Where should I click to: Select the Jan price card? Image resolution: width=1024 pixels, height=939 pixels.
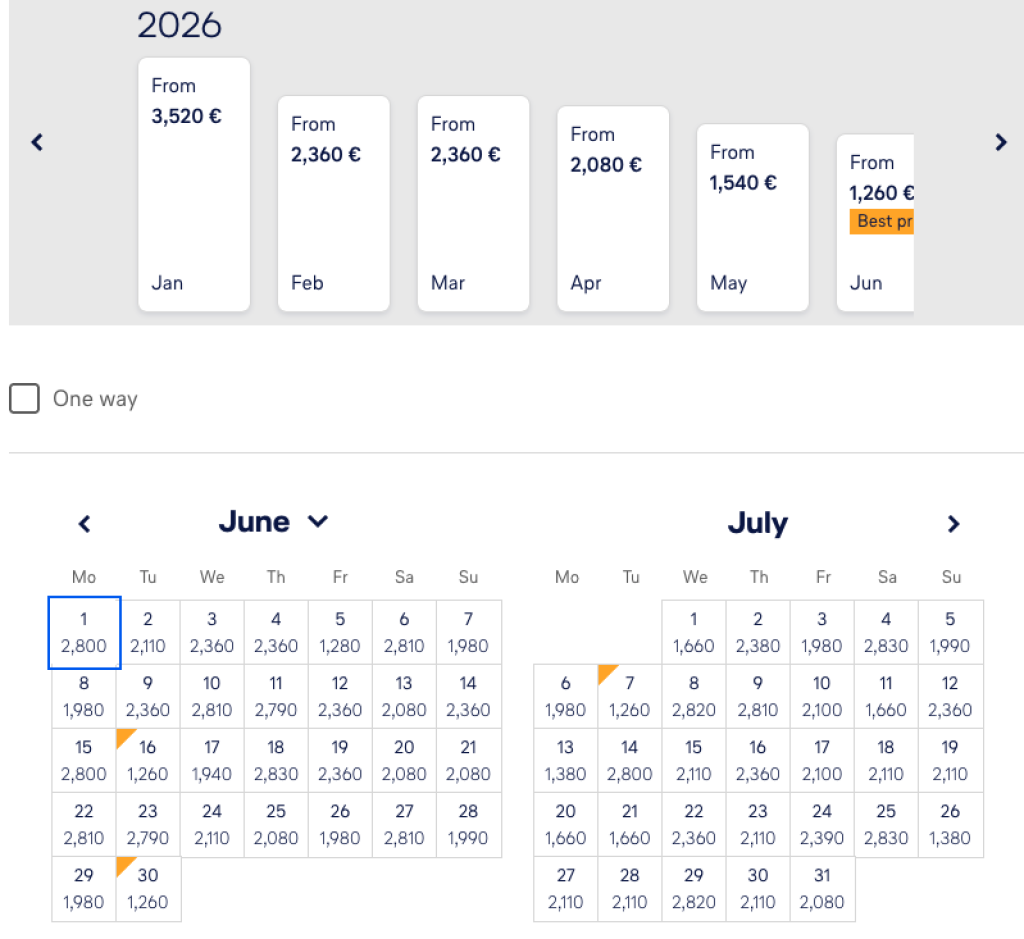(194, 184)
